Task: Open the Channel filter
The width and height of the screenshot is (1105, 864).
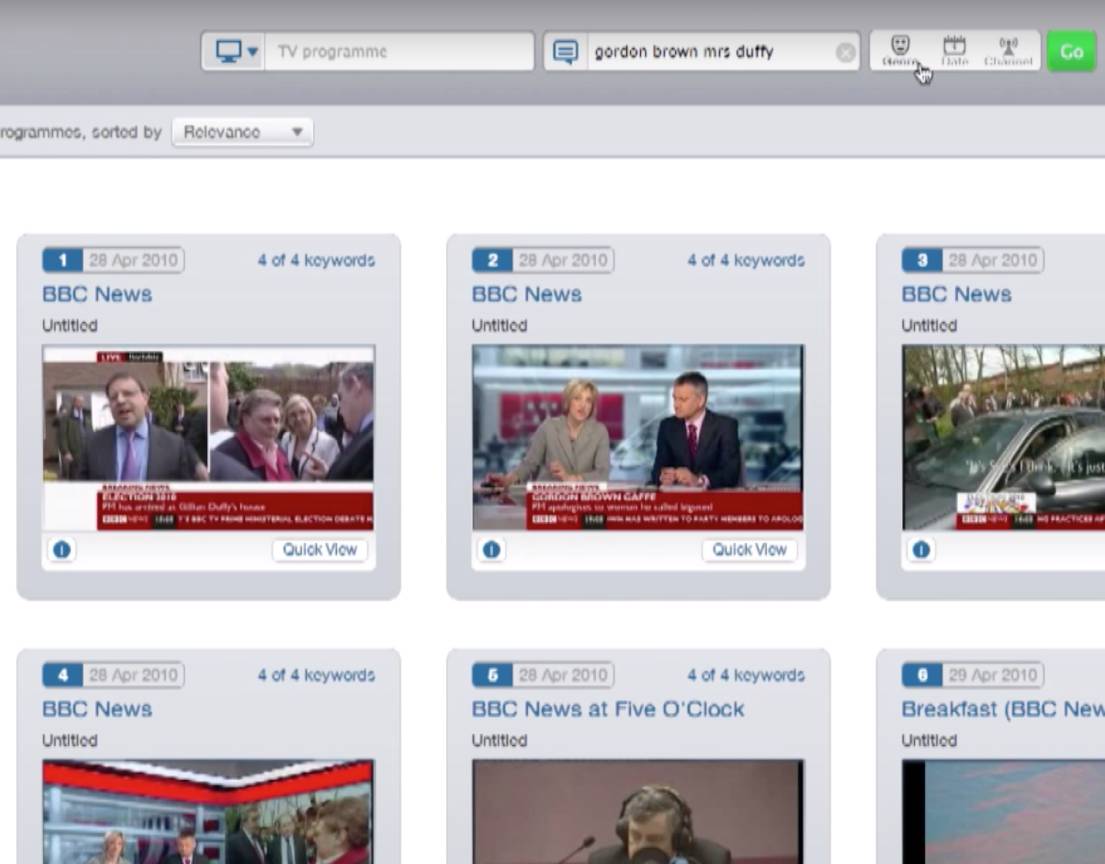Action: (x=1008, y=51)
